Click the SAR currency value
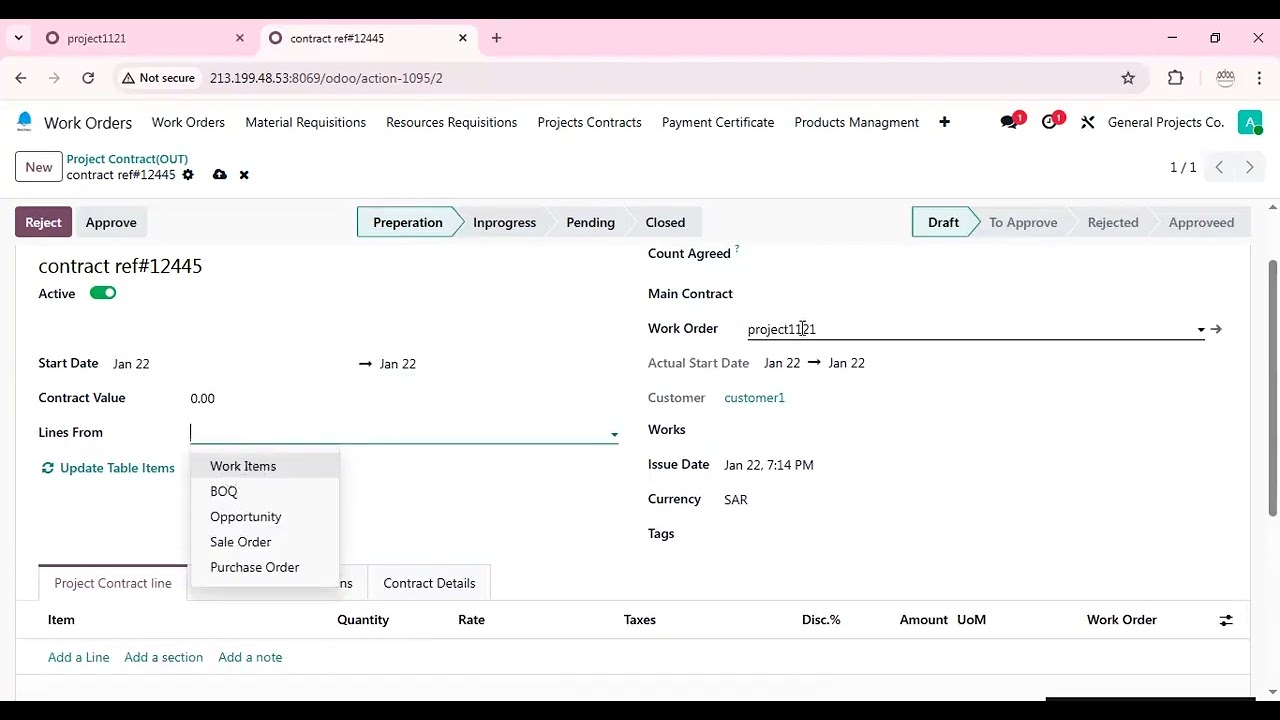The image size is (1280, 720). tap(736, 500)
